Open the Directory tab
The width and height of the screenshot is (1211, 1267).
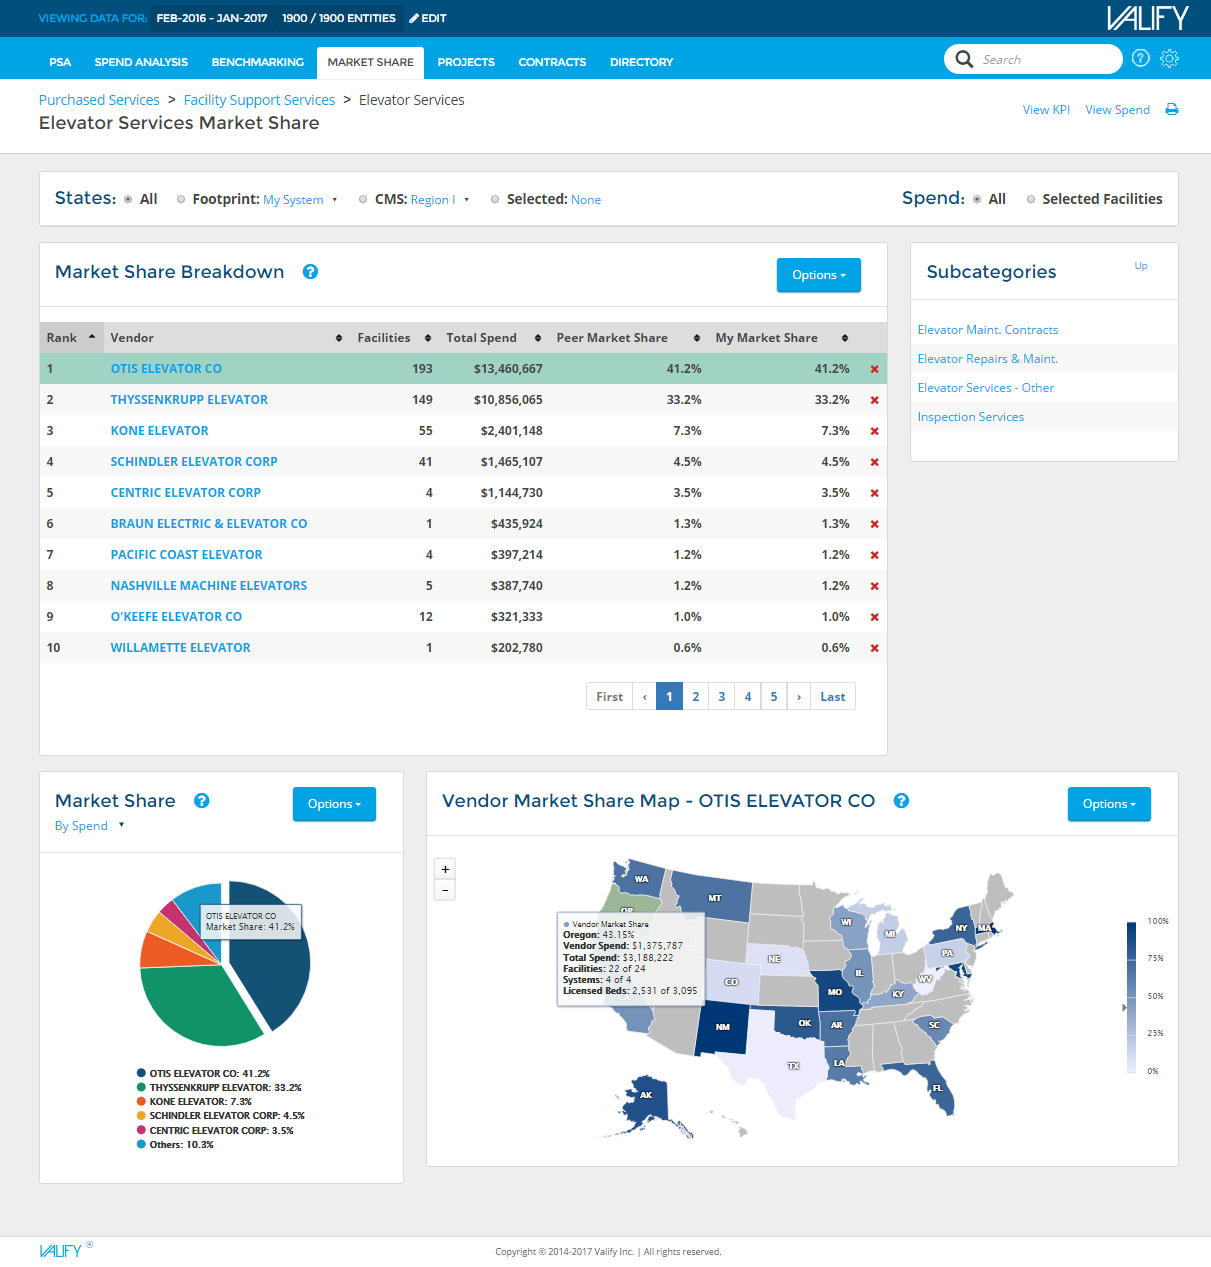(x=641, y=62)
